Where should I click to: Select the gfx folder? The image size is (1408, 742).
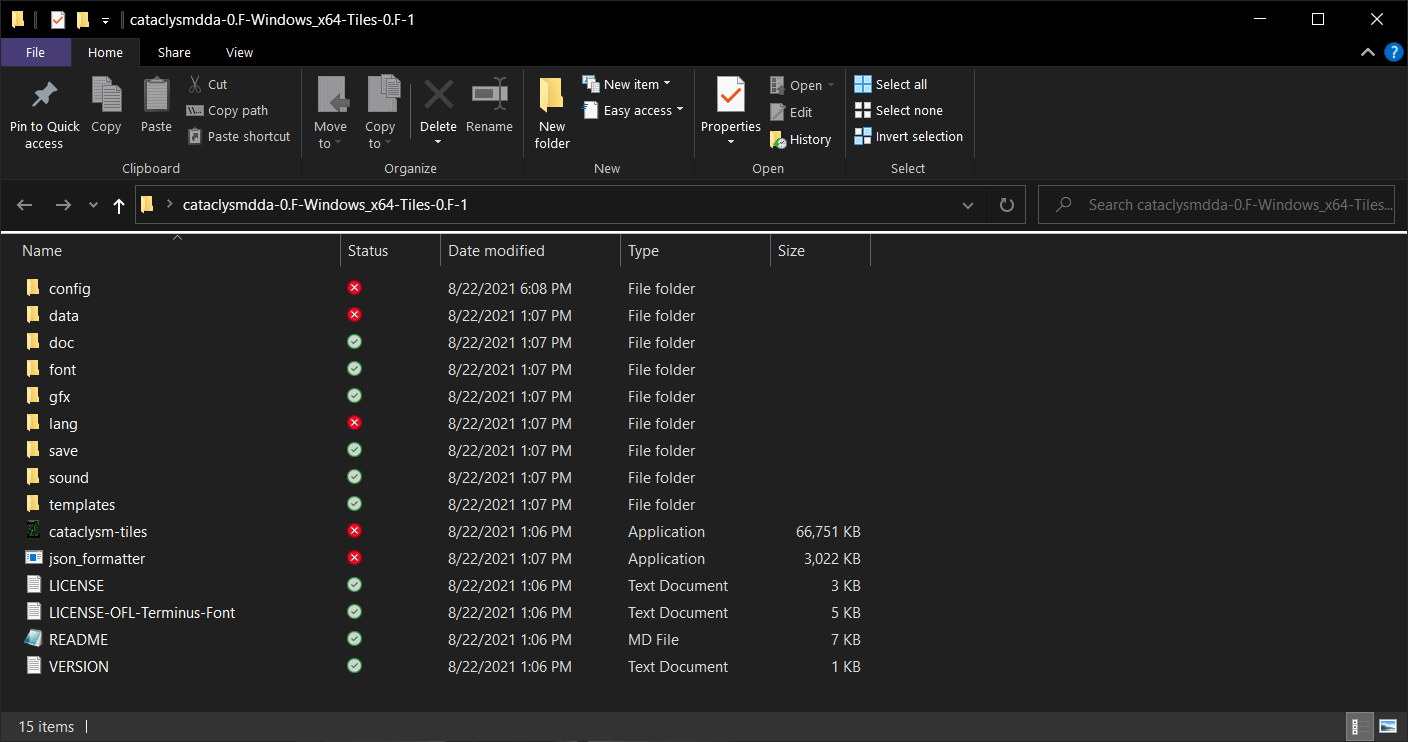[x=60, y=397]
